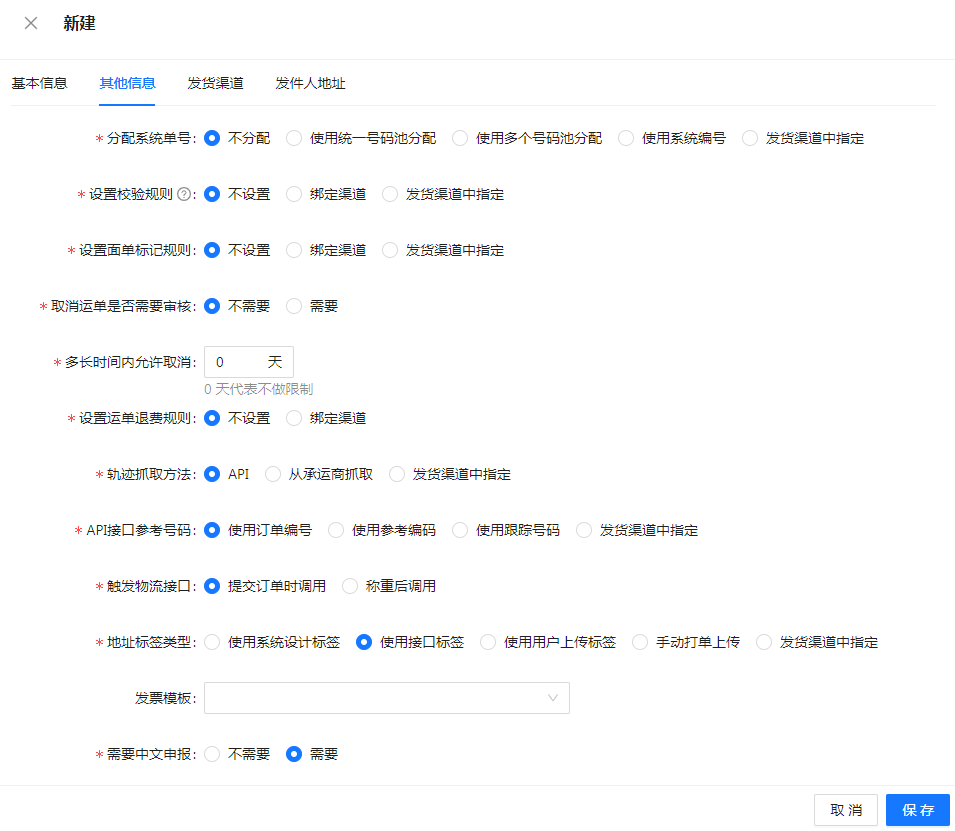The width and height of the screenshot is (955, 831).
Task: Select the 其他信息 tab
Action: click(127, 83)
